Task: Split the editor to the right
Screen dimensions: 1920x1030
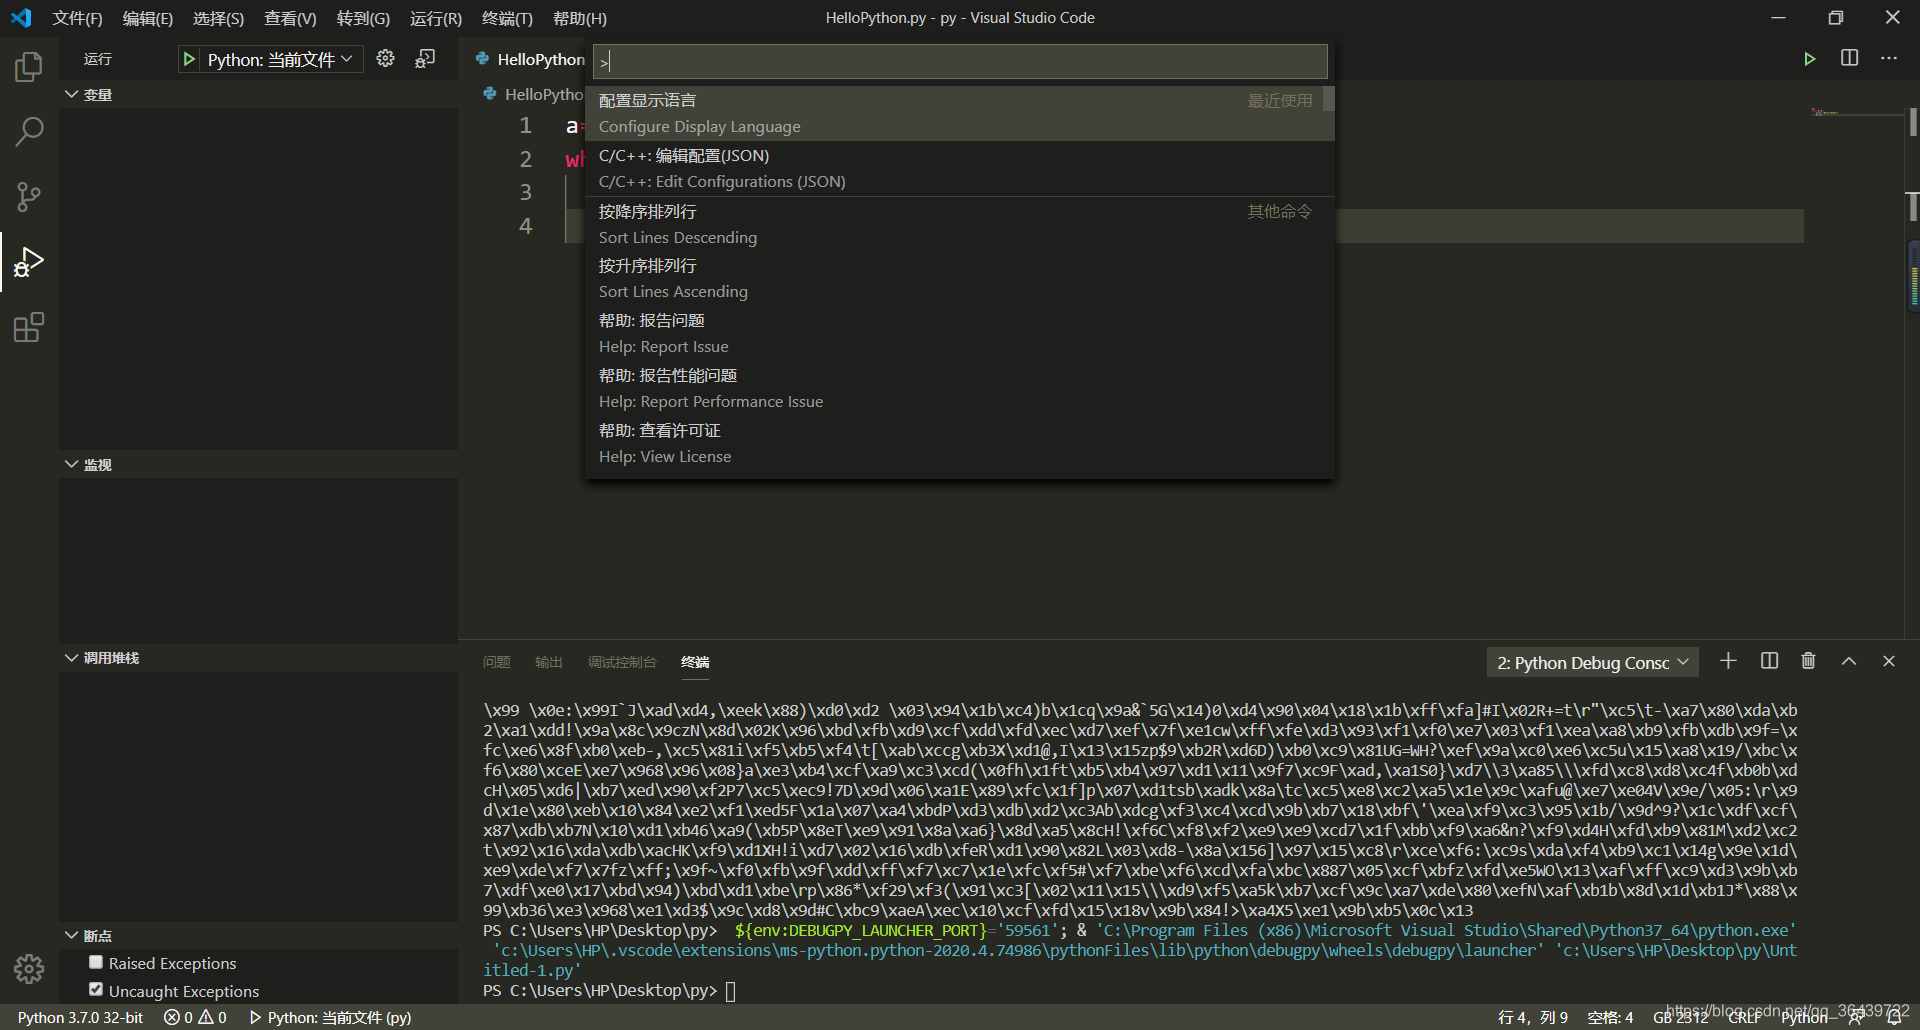Action: tap(1849, 59)
